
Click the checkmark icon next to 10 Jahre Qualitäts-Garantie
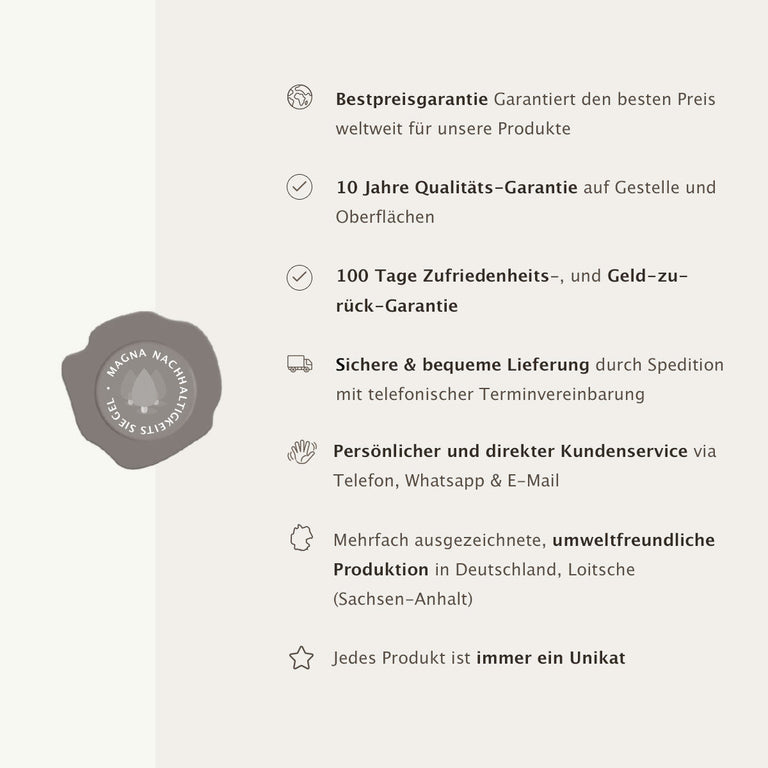(300, 187)
